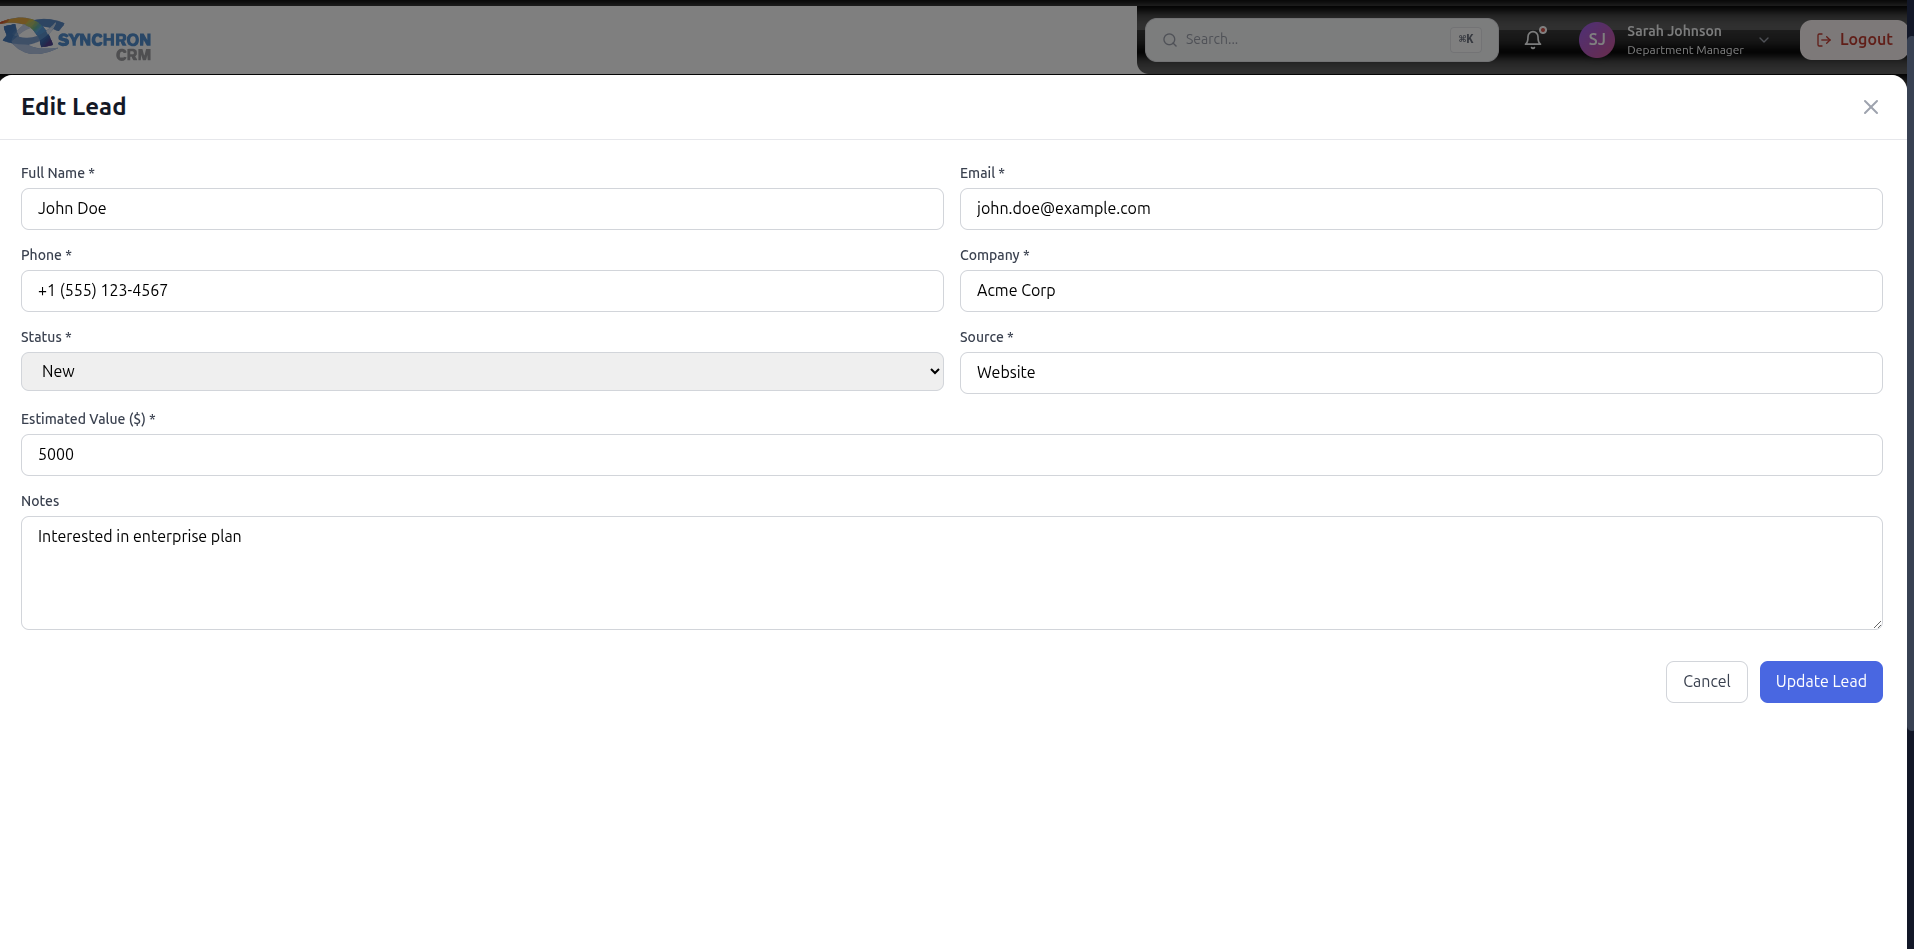Click inside the Notes text area
The height and width of the screenshot is (949, 1914).
[950, 573]
